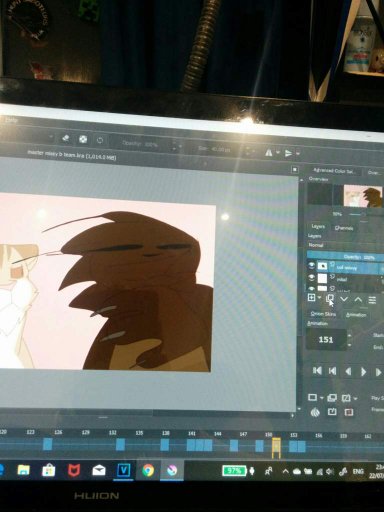Click the reload brush preset icon

pos(100,140)
